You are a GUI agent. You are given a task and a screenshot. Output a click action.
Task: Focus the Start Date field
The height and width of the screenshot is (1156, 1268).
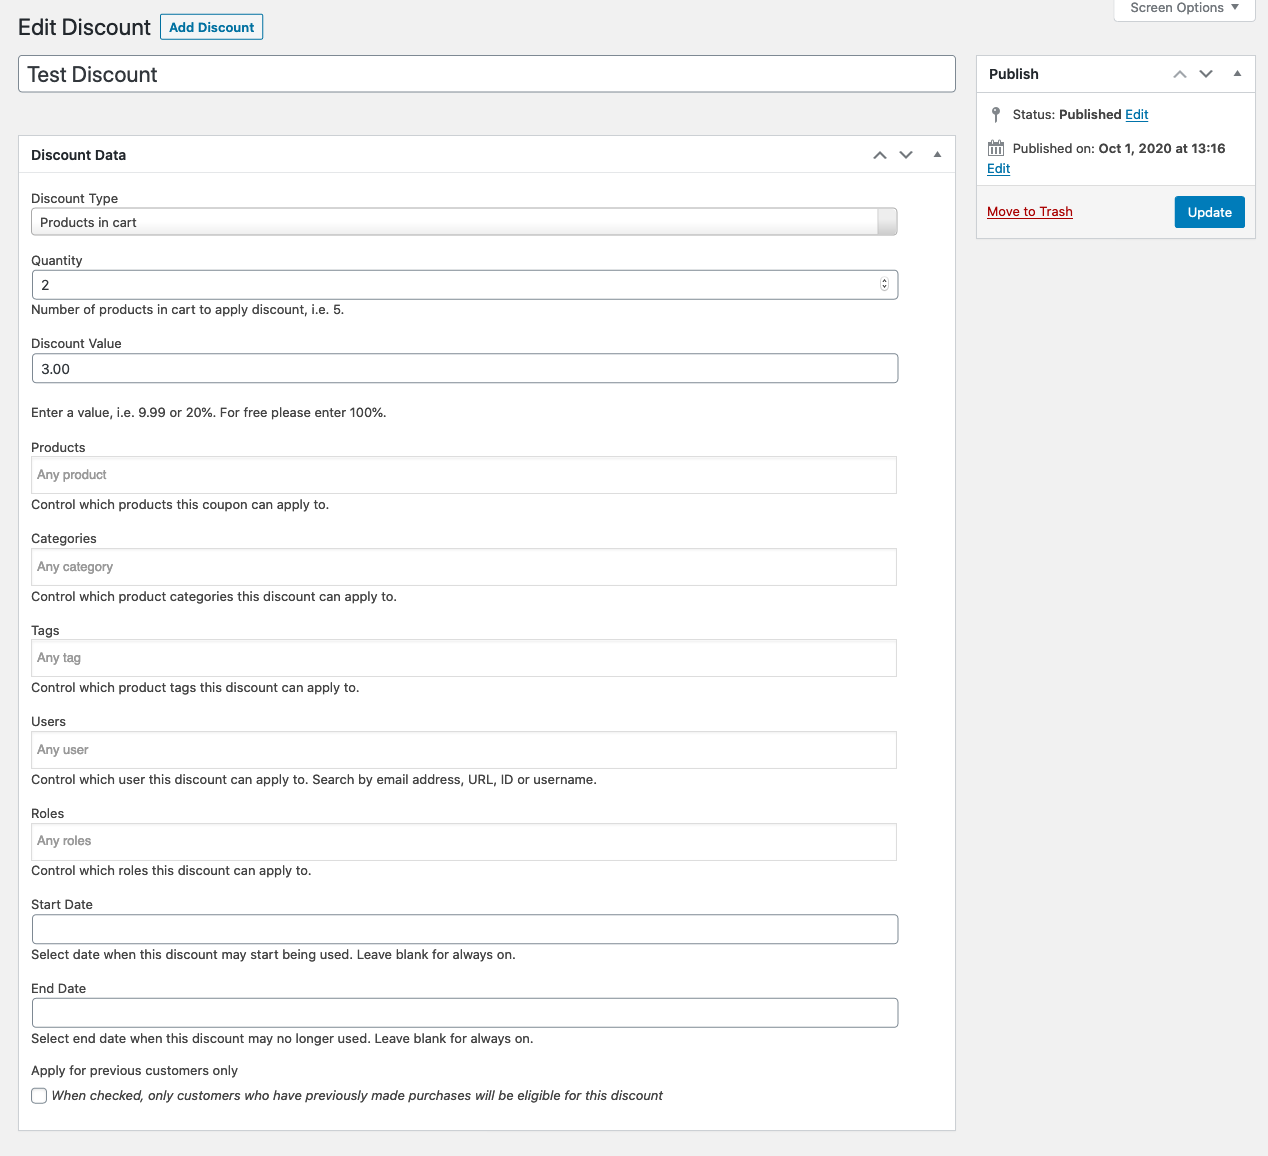[x=464, y=929]
